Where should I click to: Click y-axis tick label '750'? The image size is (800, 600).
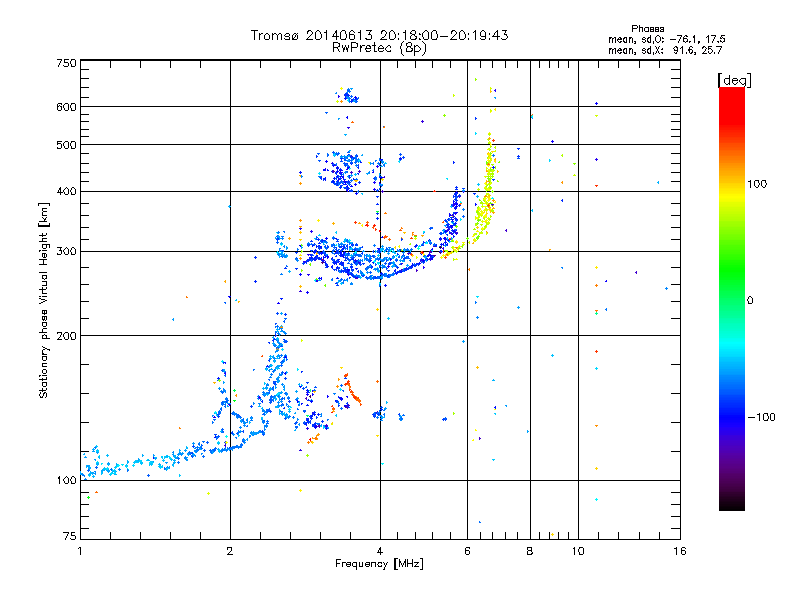point(66,63)
